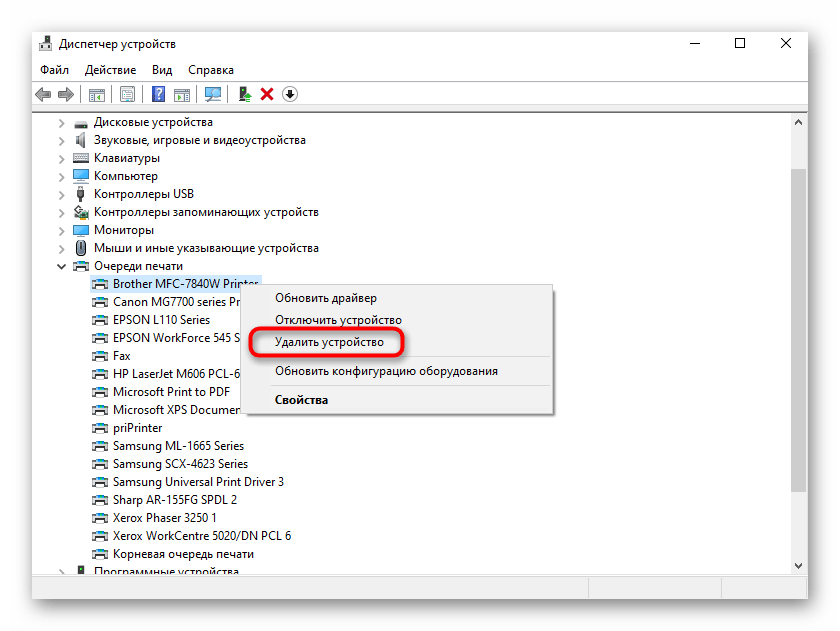Image resolution: width=840 pixels, height=631 pixels.
Task: Click the red X uninstall device toolbar icon
Action: [x=267, y=94]
